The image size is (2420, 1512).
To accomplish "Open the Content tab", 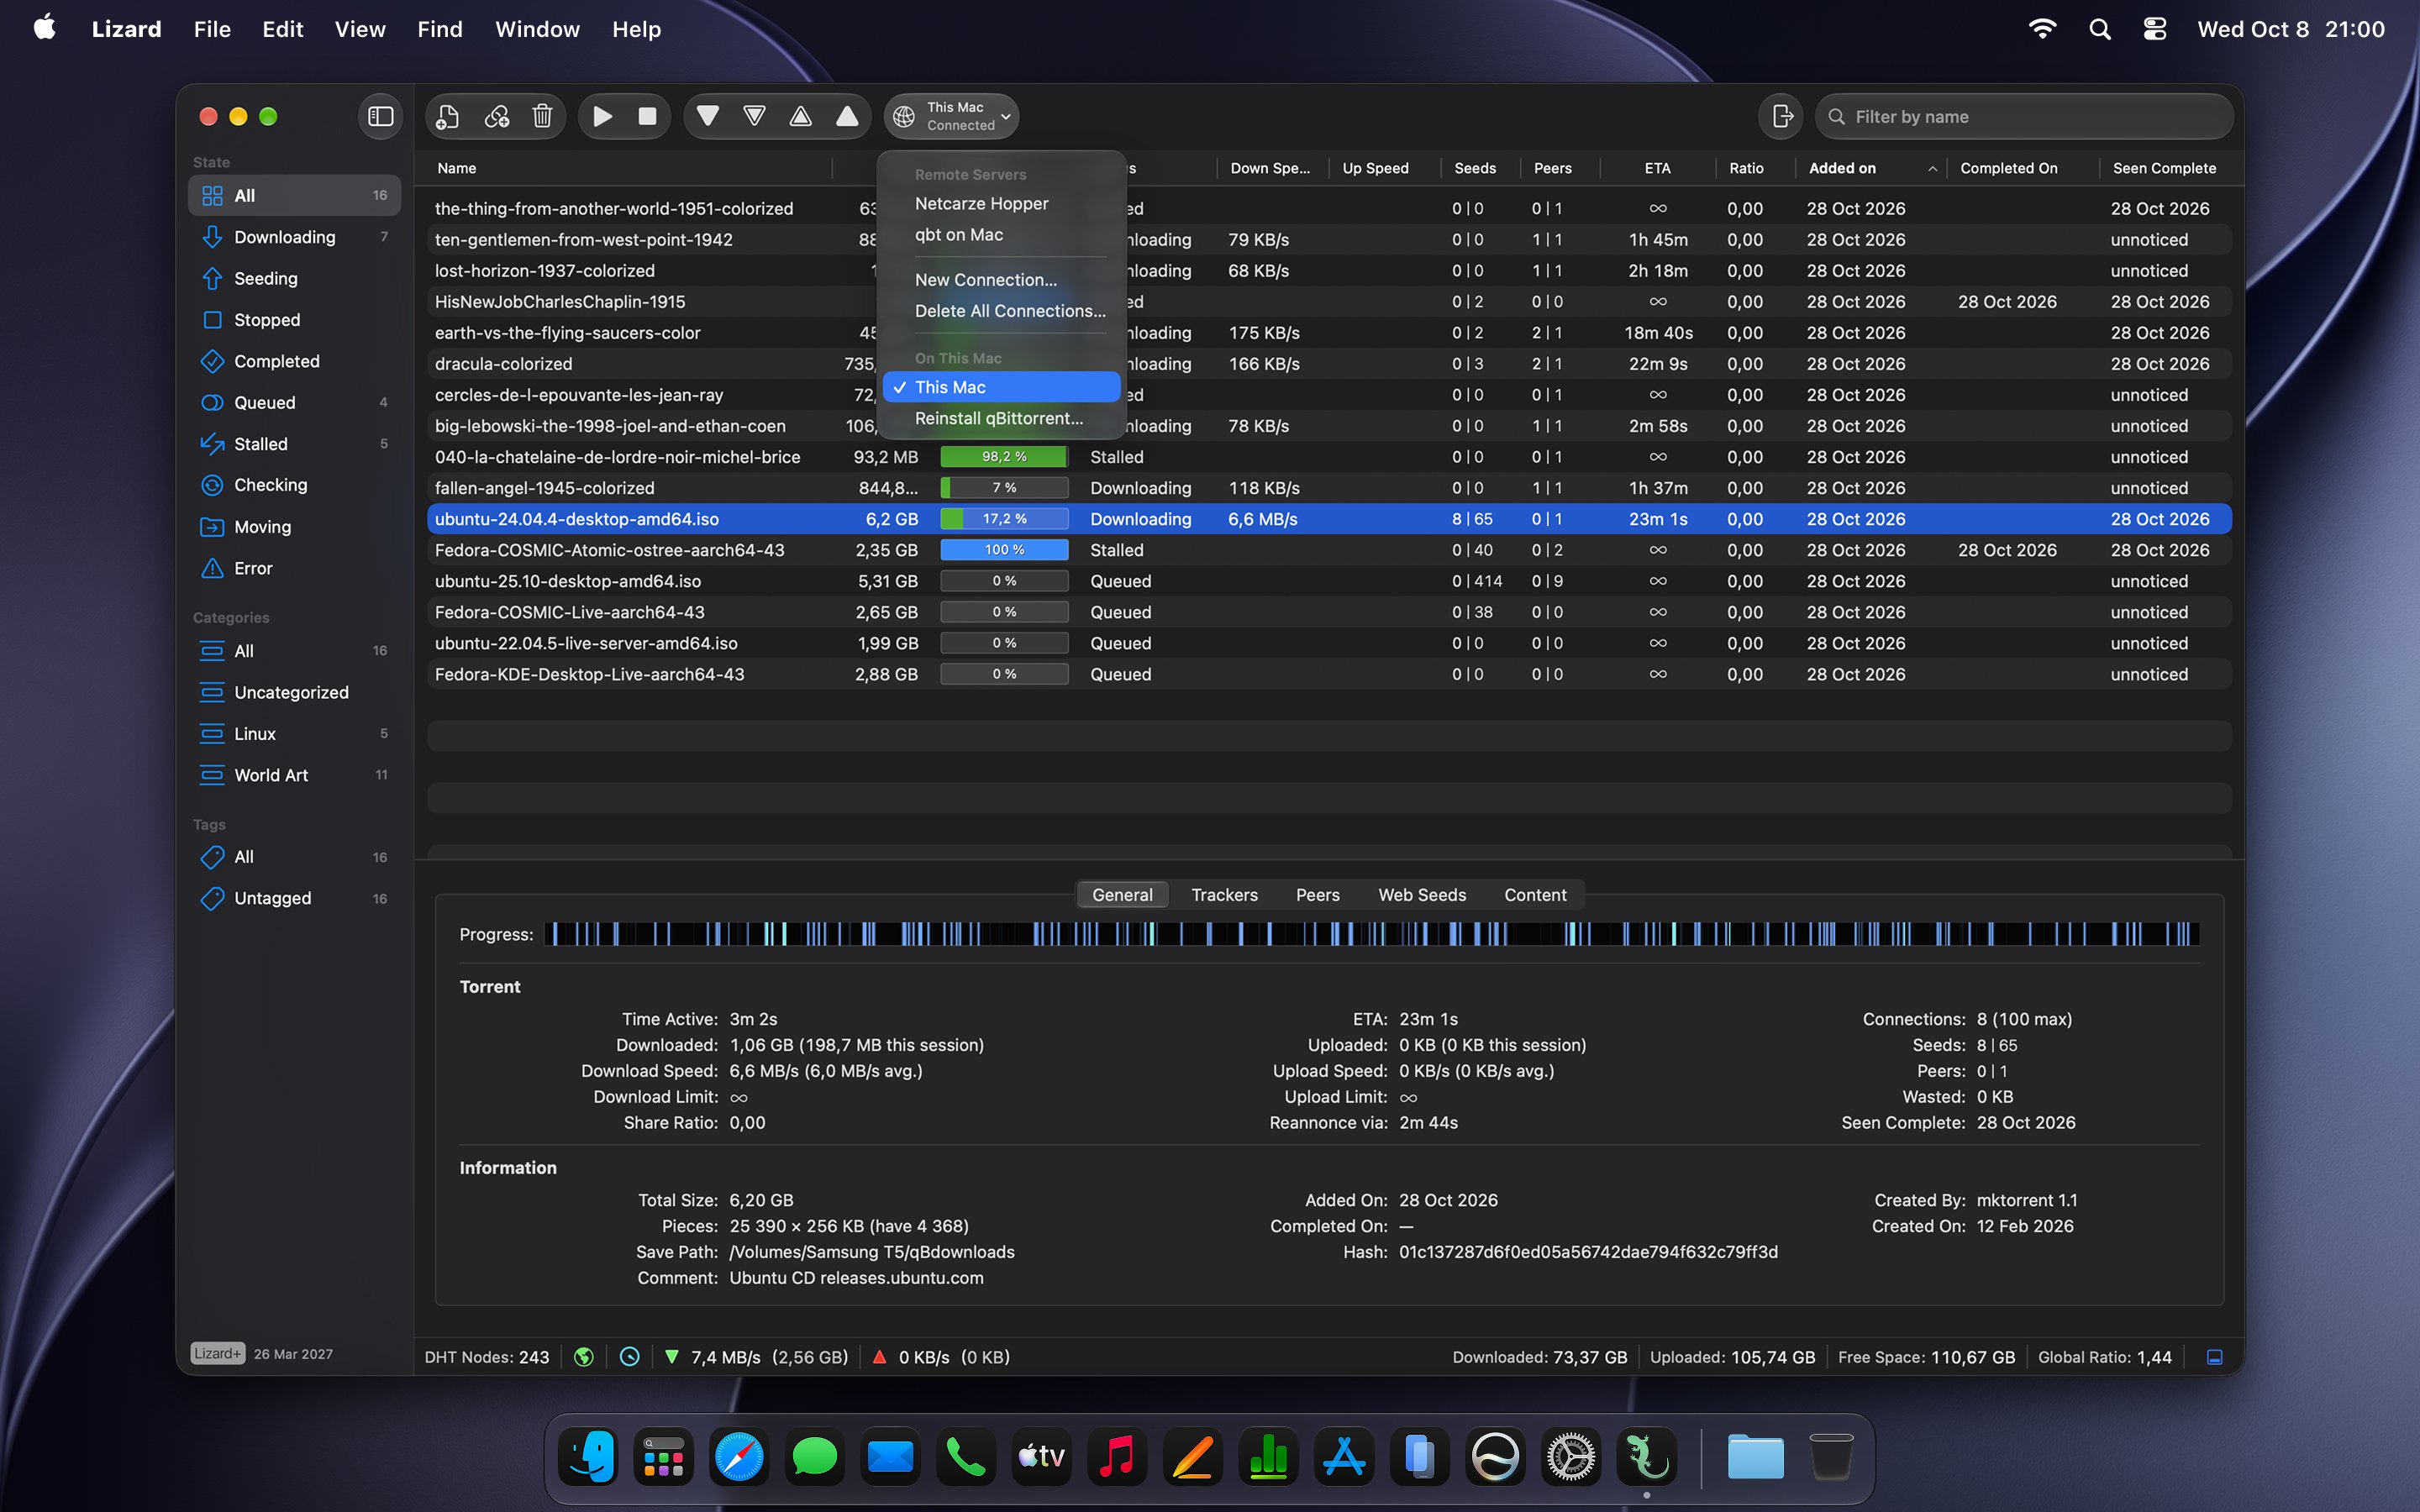I will coord(1535,895).
